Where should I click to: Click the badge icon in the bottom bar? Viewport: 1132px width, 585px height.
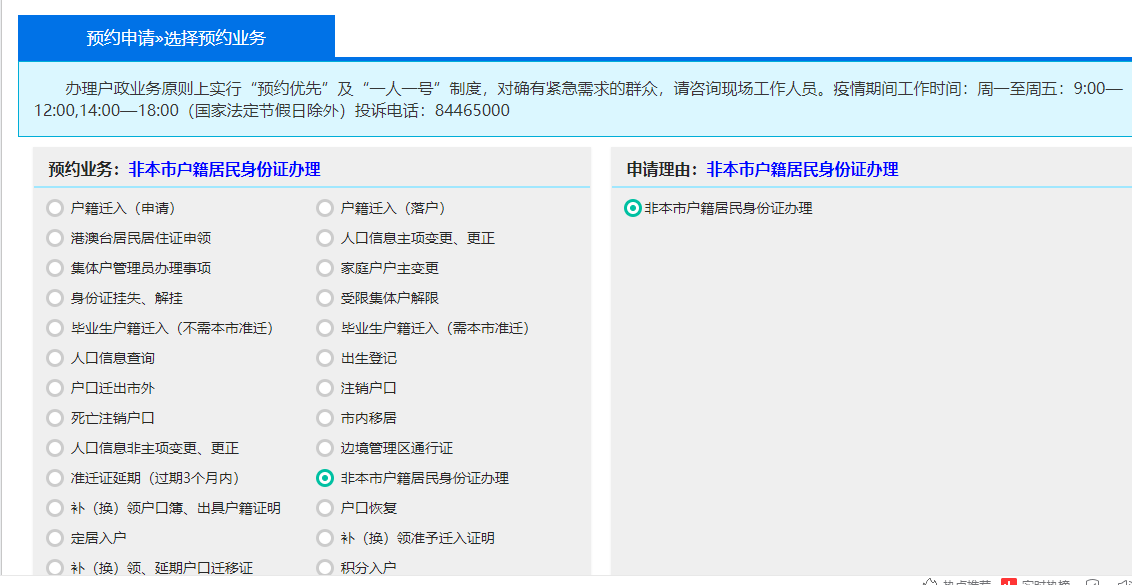click(1093, 581)
